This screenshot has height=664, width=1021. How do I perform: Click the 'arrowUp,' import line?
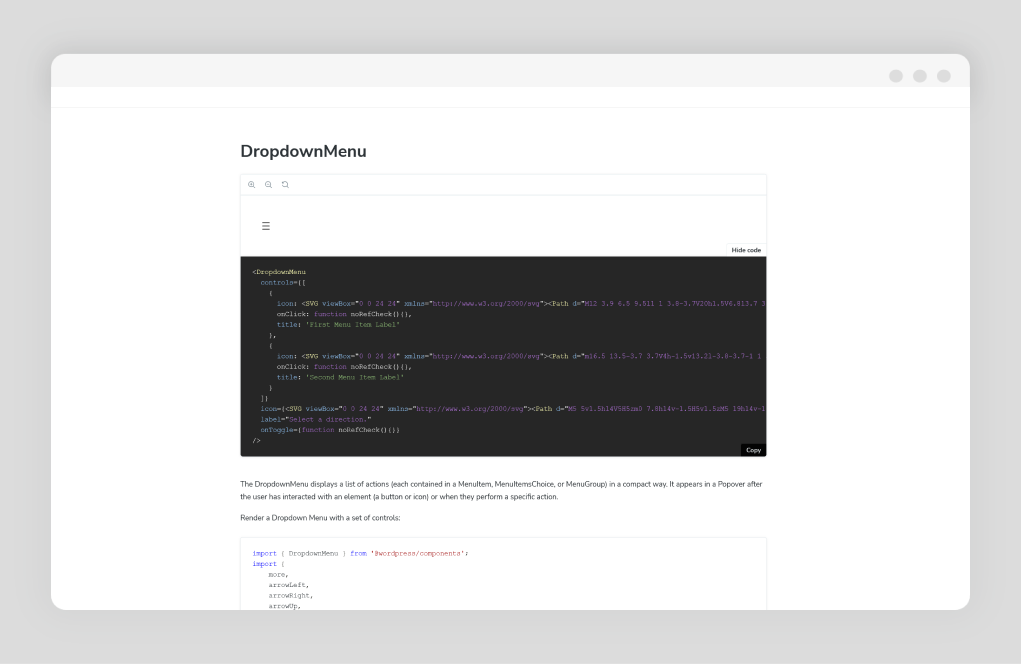(285, 606)
